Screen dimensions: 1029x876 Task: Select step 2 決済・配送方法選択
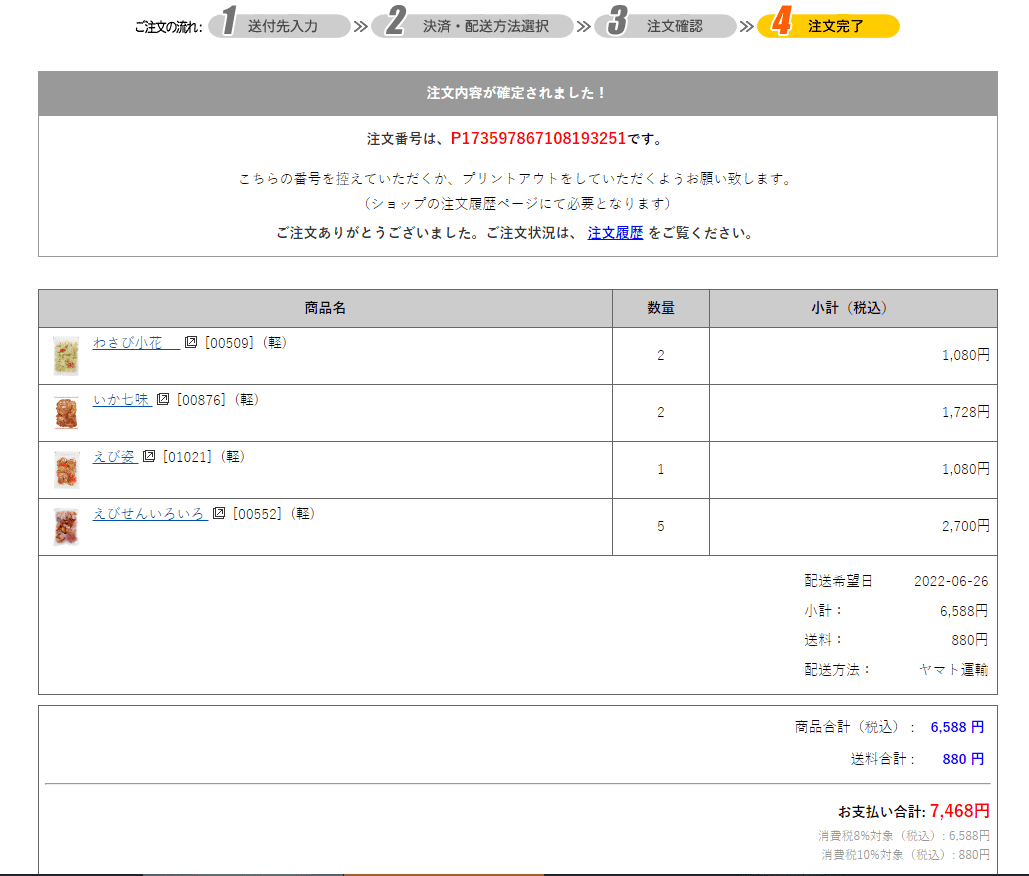coord(472,26)
